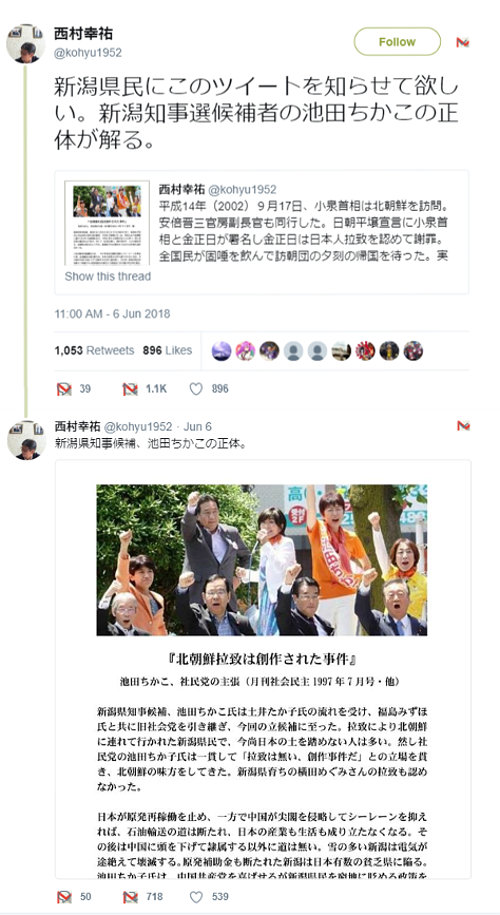The image size is (500, 915).
Task: Click the retweet icon showing 1.1K
Action: 130,389
